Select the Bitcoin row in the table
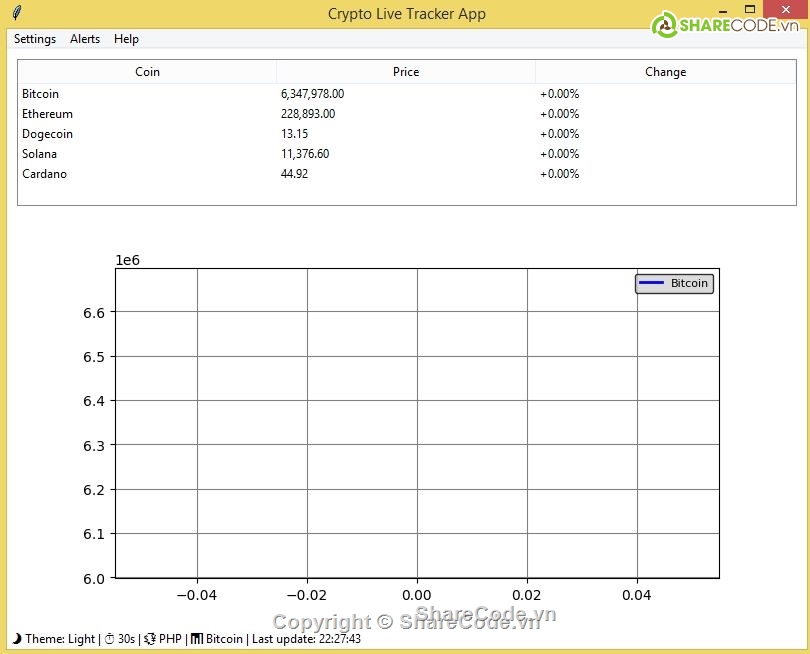810x654 pixels. coord(41,94)
